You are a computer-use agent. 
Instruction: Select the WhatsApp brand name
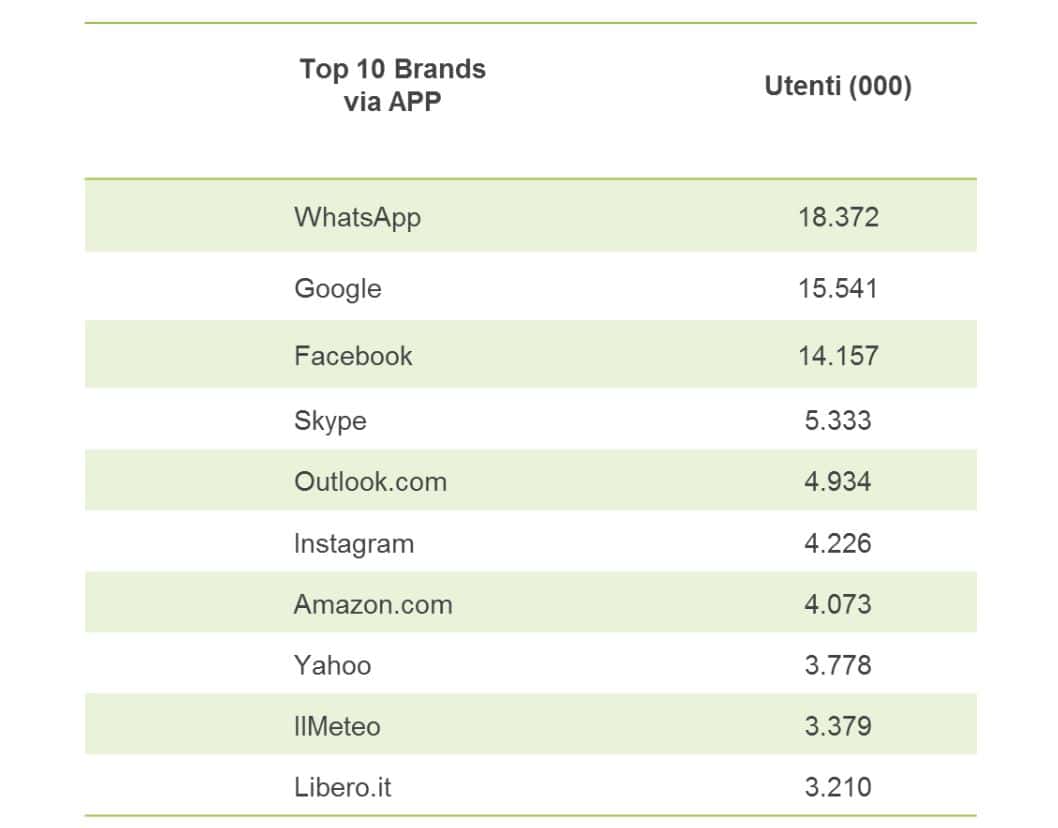[357, 217]
